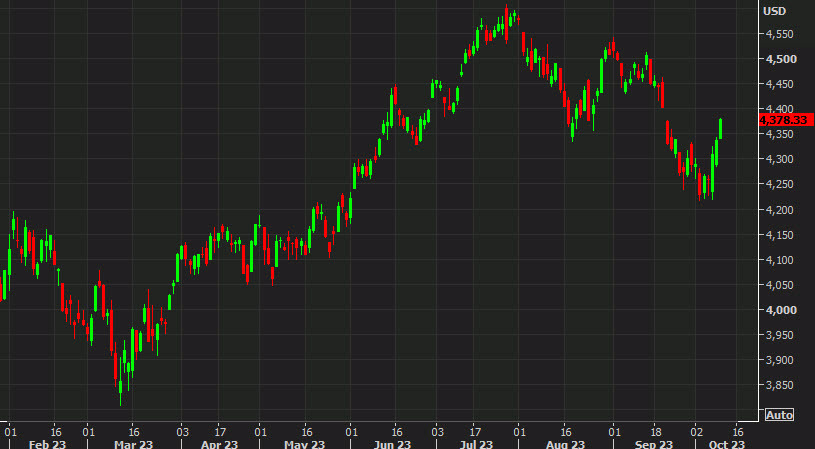Click the 4,000 price axis label
The width and height of the screenshot is (815, 449).
point(780,310)
